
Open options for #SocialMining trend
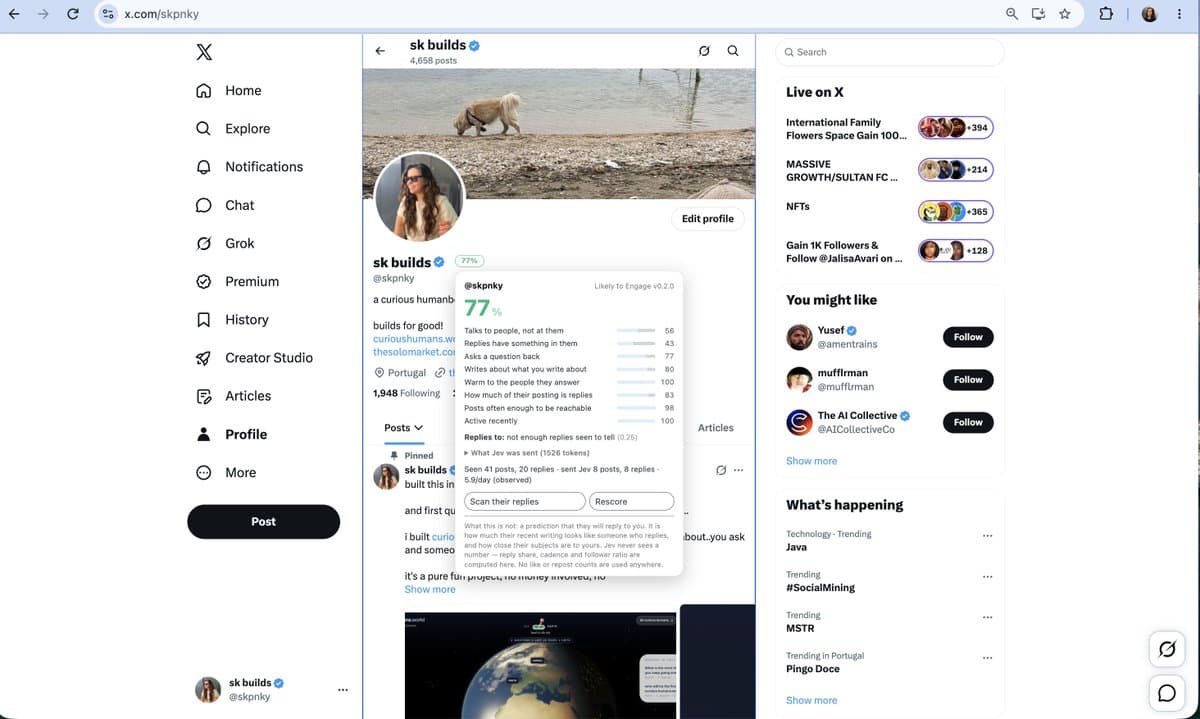pos(988,577)
